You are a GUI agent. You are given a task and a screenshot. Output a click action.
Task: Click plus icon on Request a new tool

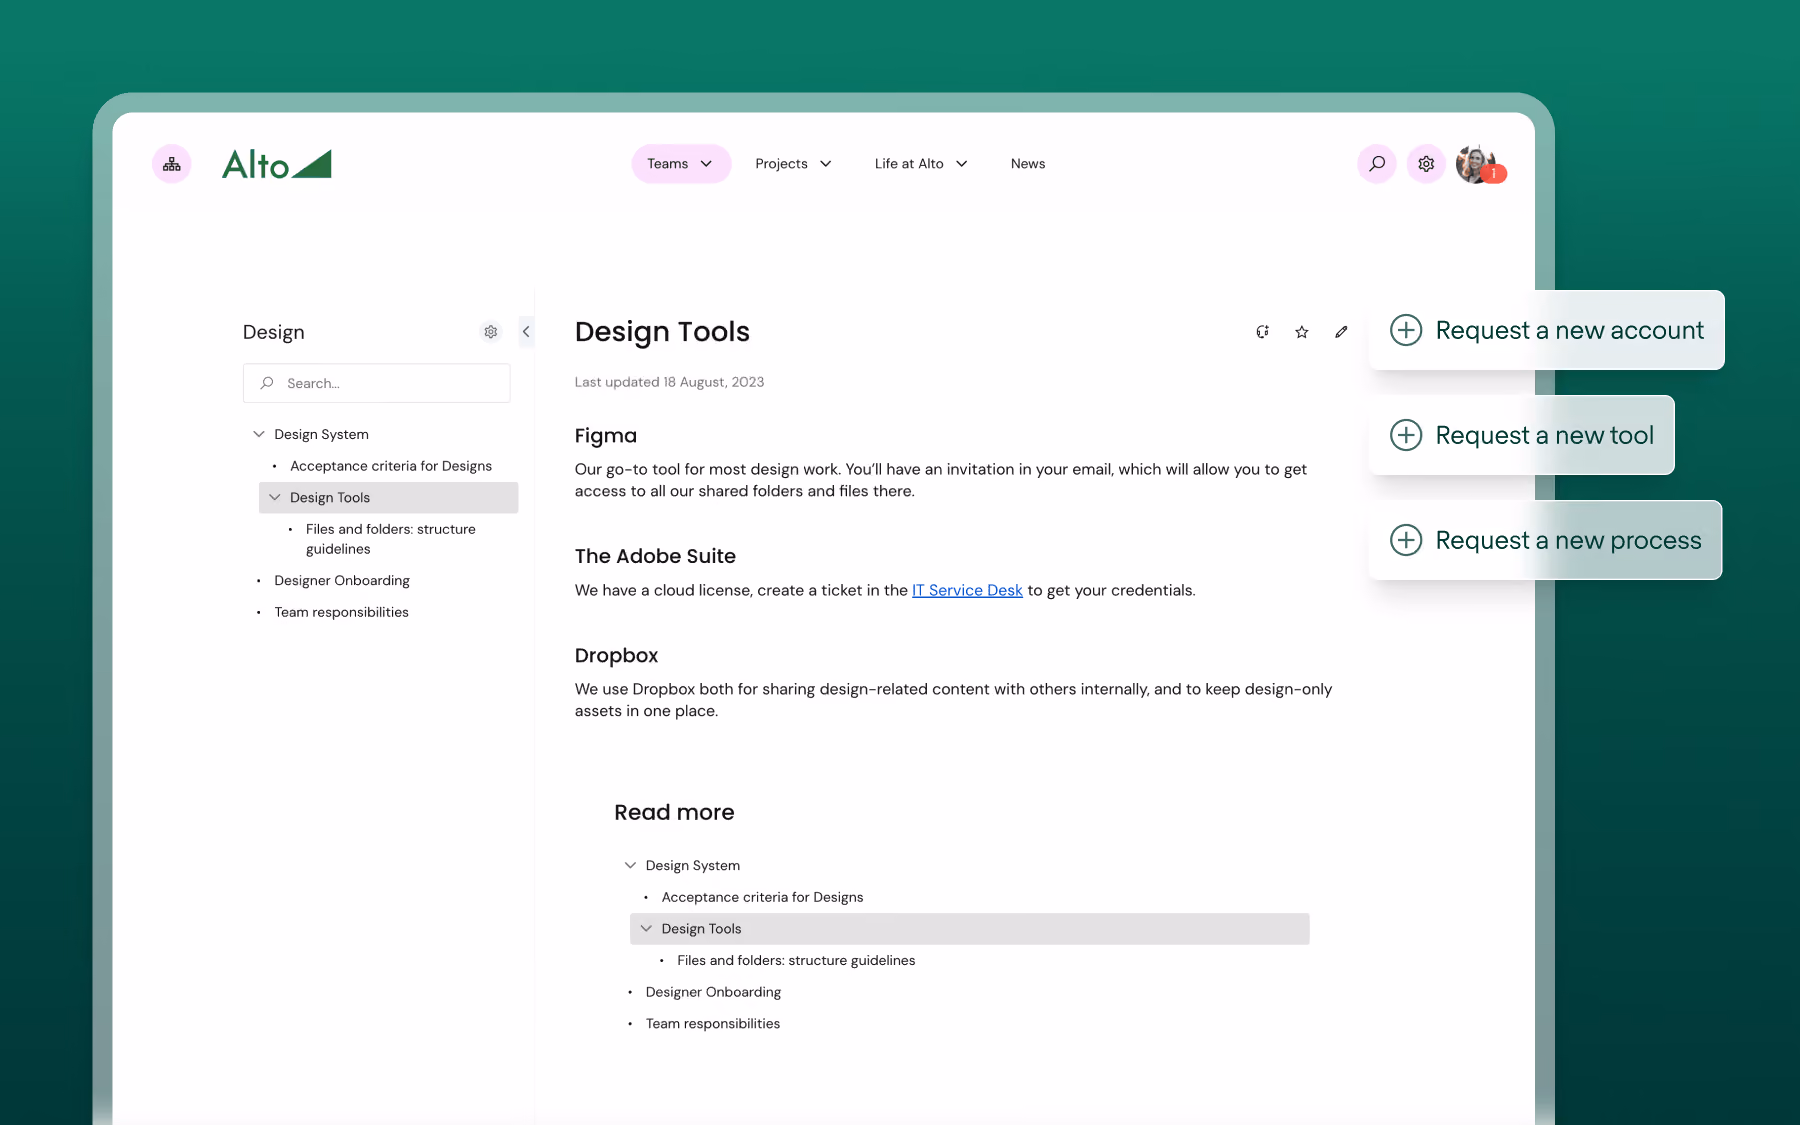point(1406,435)
